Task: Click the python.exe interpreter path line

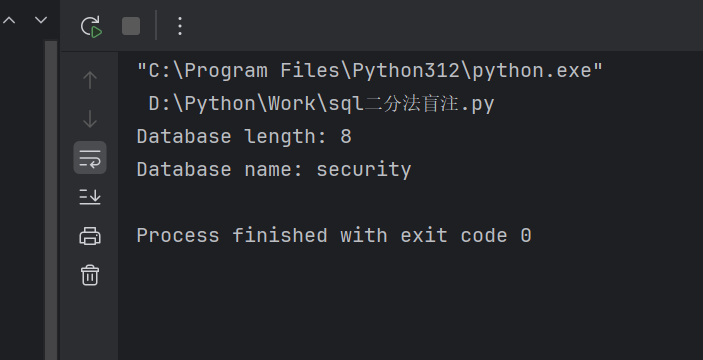Action: [370, 71]
